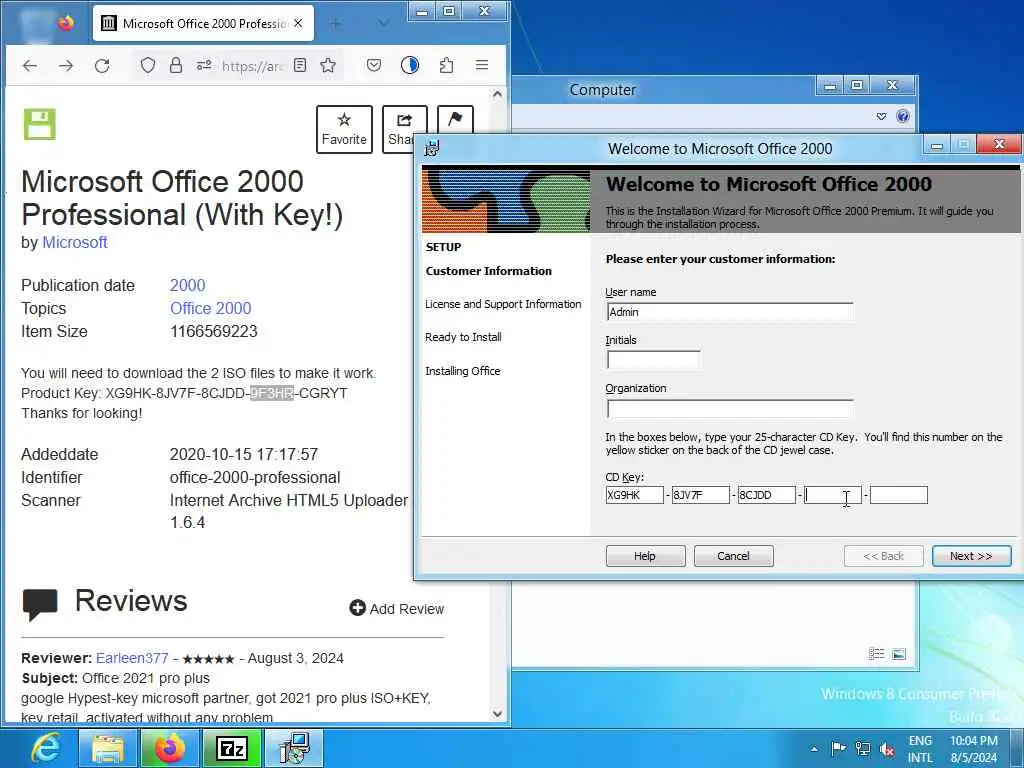This screenshot has width=1024, height=768.
Task: Open a new Firefox tab
Action: 336,24
